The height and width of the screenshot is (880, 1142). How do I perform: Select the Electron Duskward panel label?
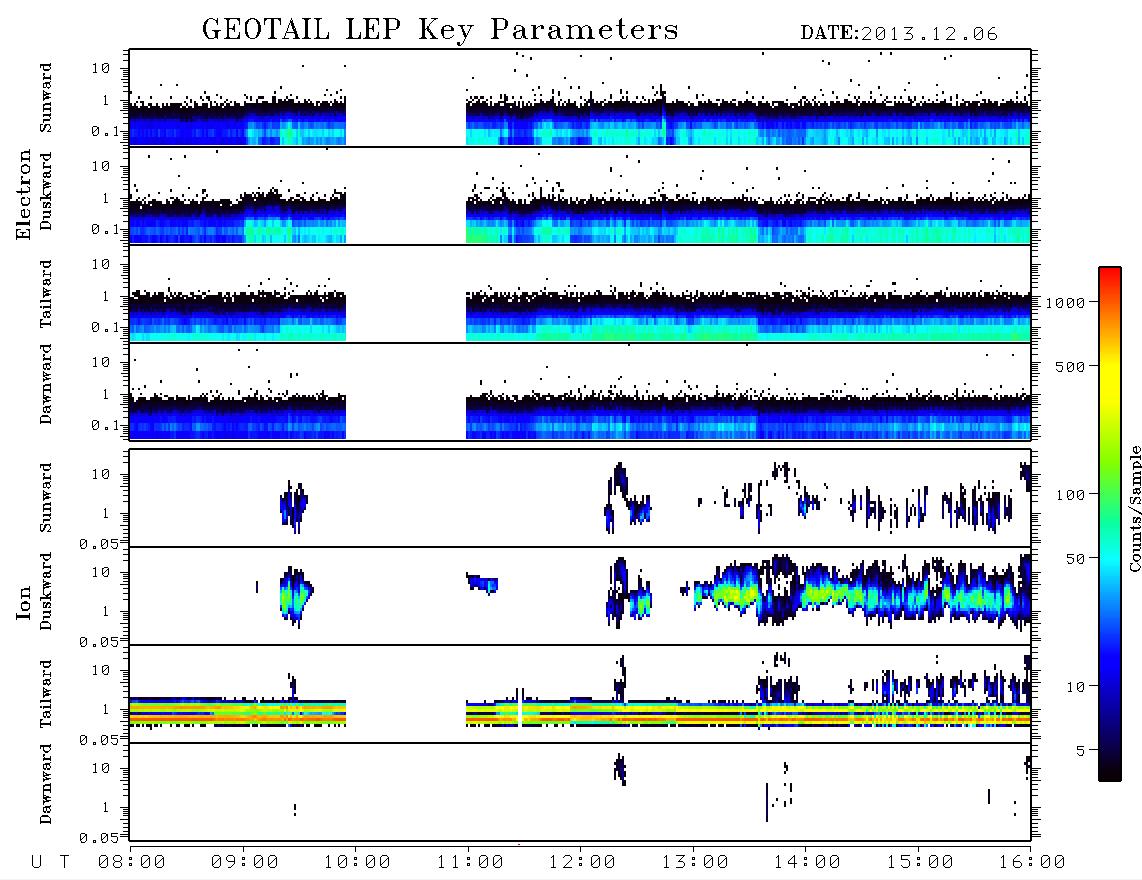coord(46,192)
